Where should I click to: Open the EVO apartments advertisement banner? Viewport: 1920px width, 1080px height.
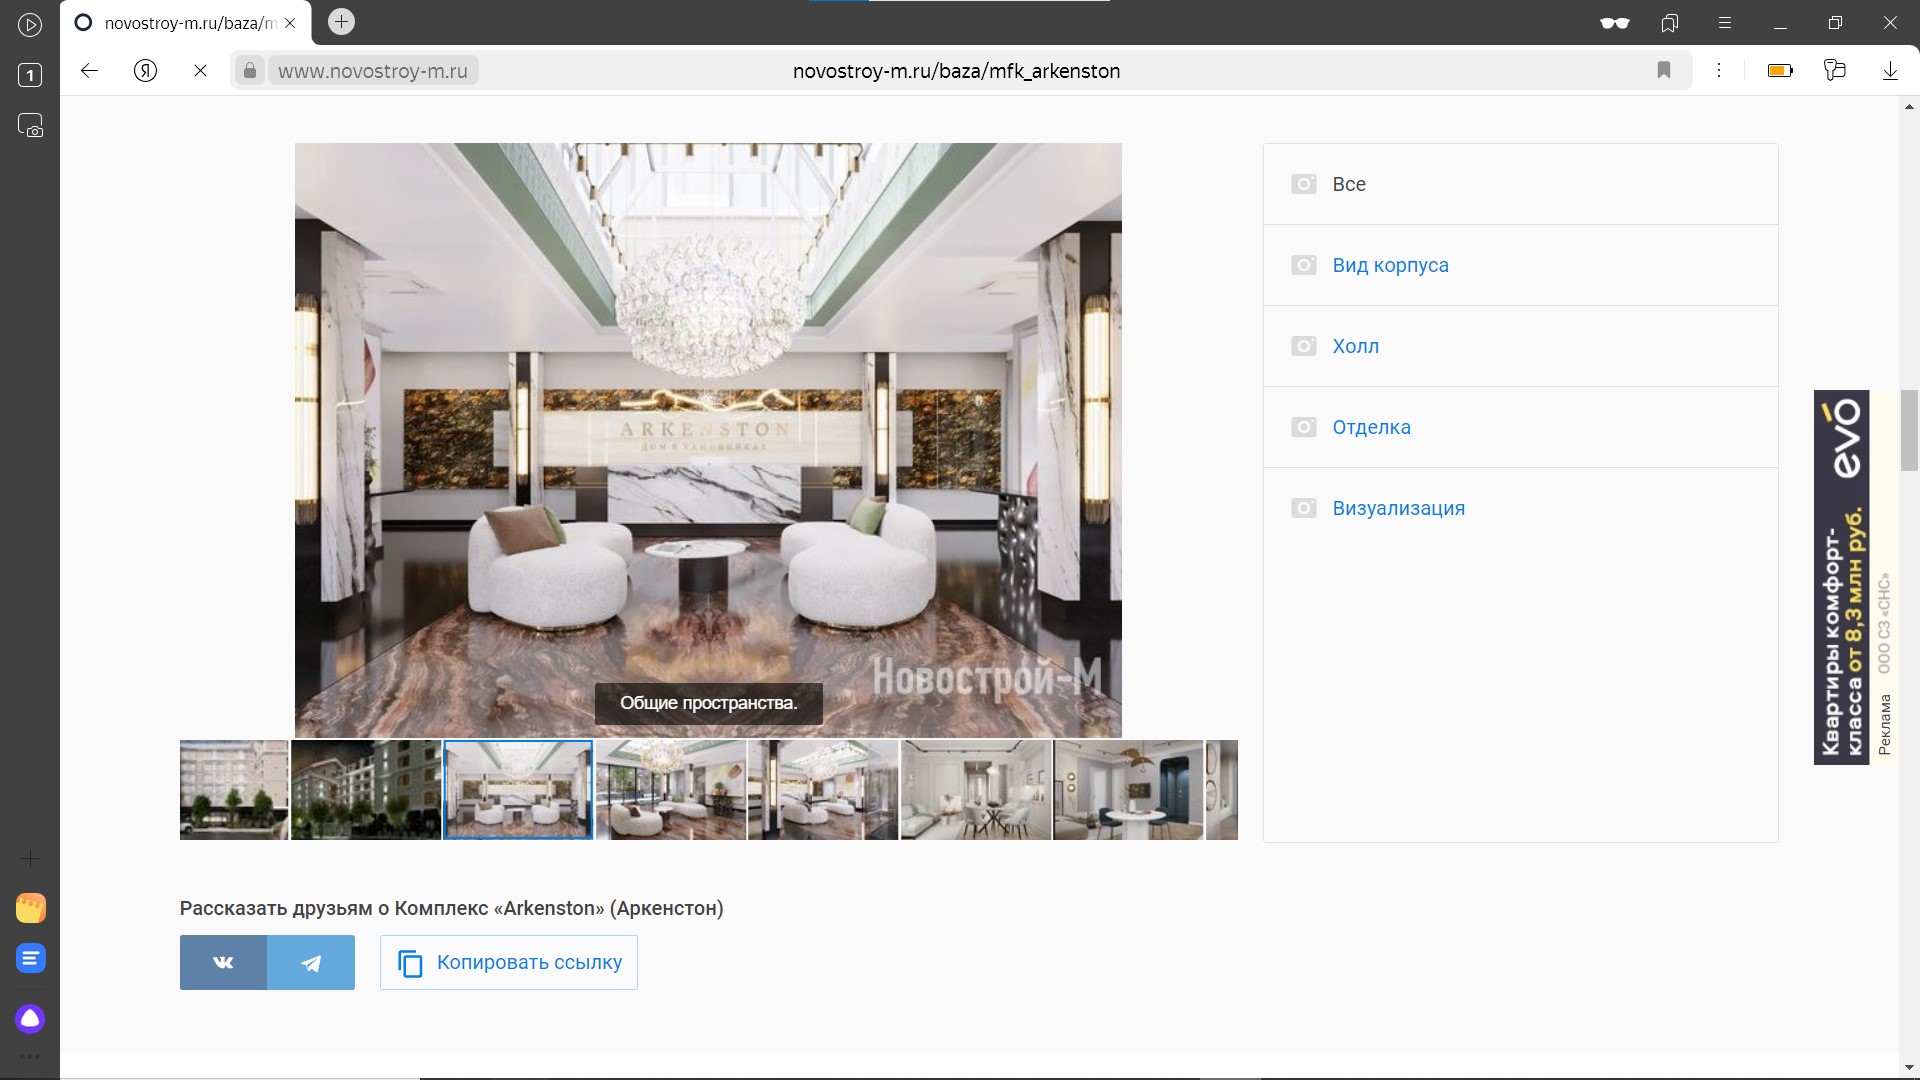point(1855,577)
